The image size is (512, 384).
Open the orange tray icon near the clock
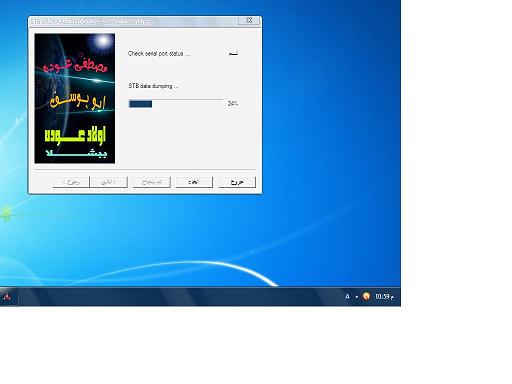[x=366, y=296]
